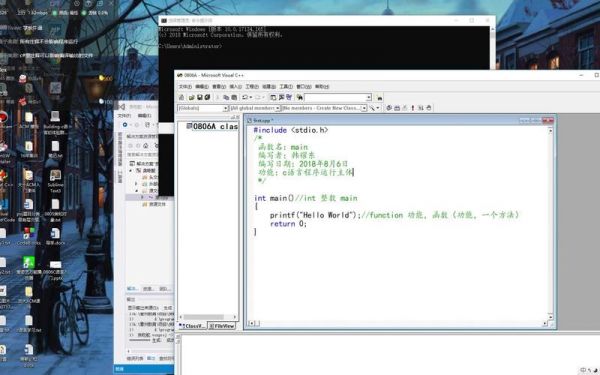Click the Compile icon in build minibar
Viewport: 600px width, 375px height.
coord(389,108)
